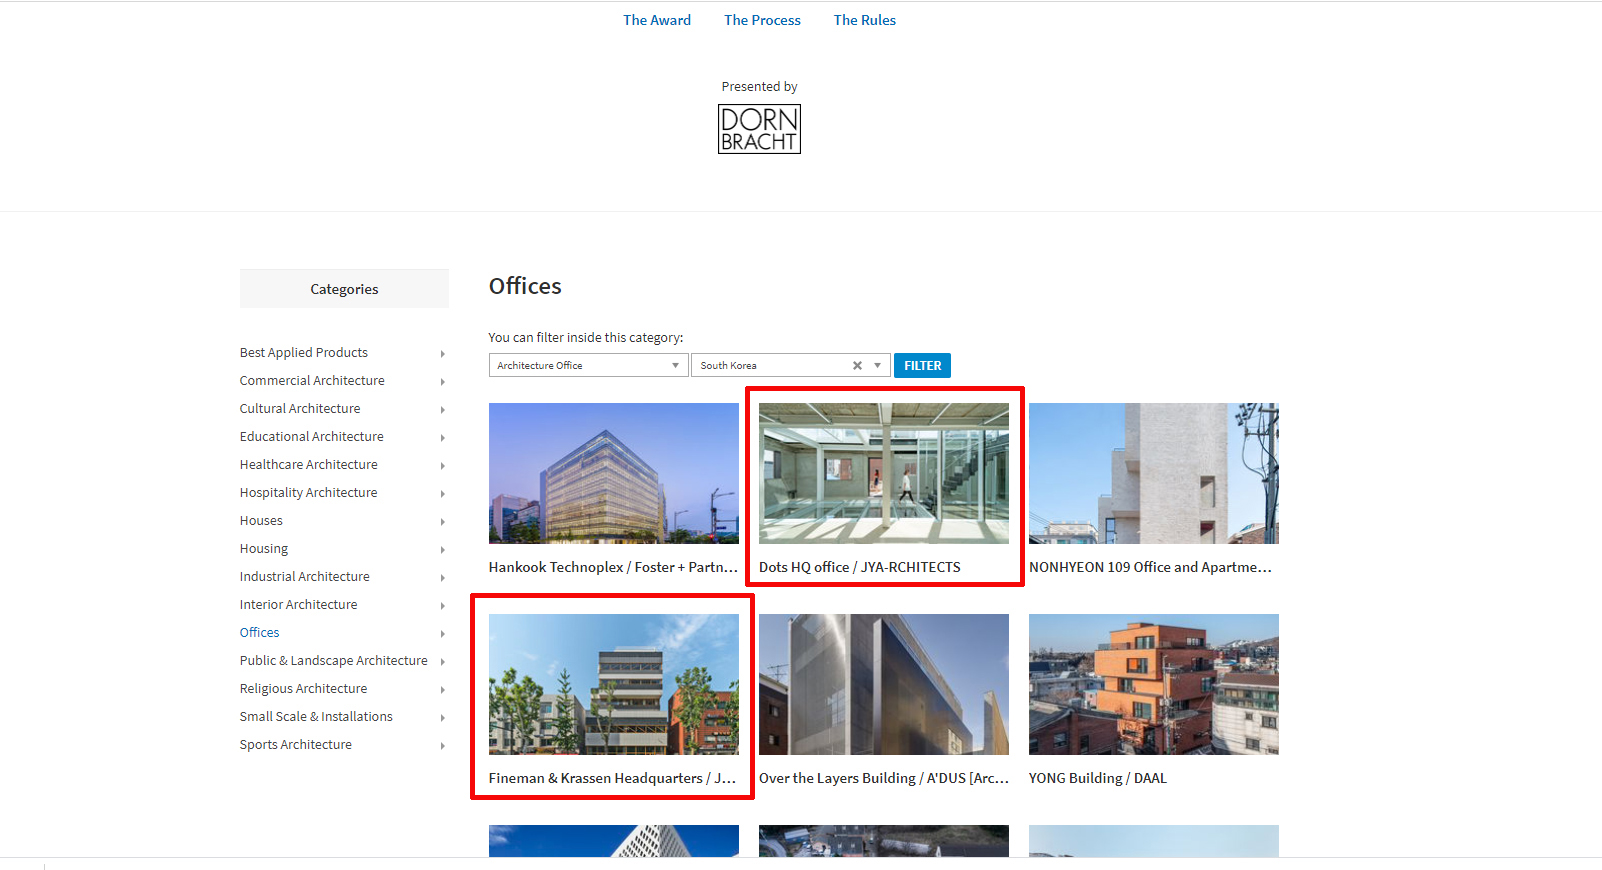
Task: Open YONG Building project thumbnail
Action: [1154, 684]
